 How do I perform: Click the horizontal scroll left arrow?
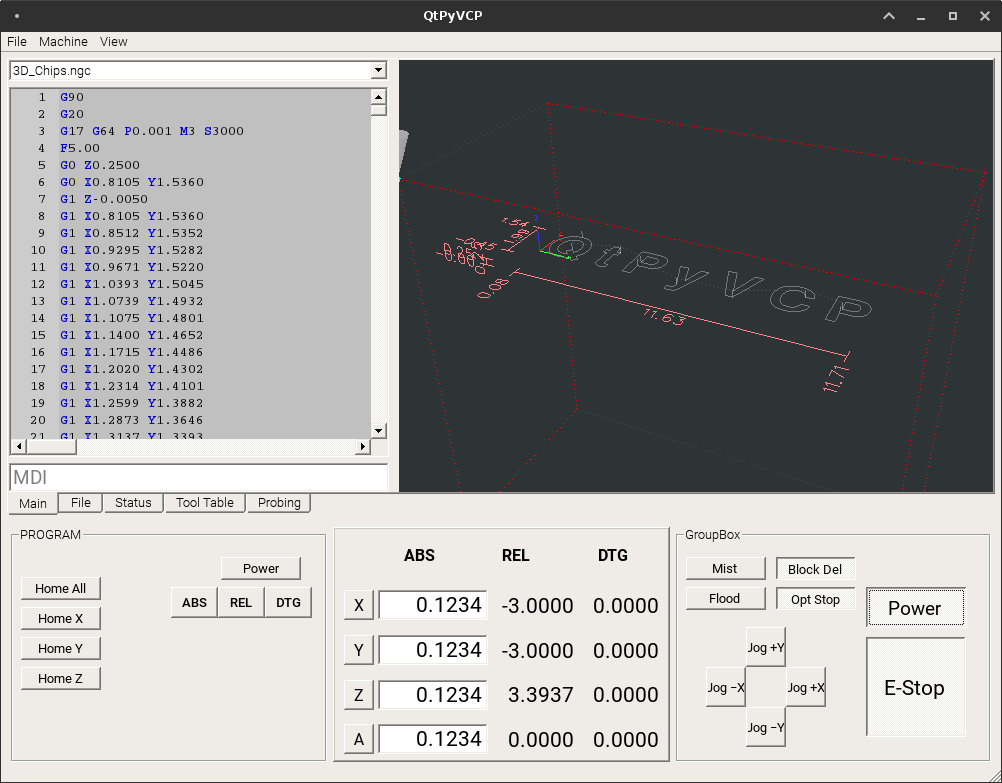[19, 446]
